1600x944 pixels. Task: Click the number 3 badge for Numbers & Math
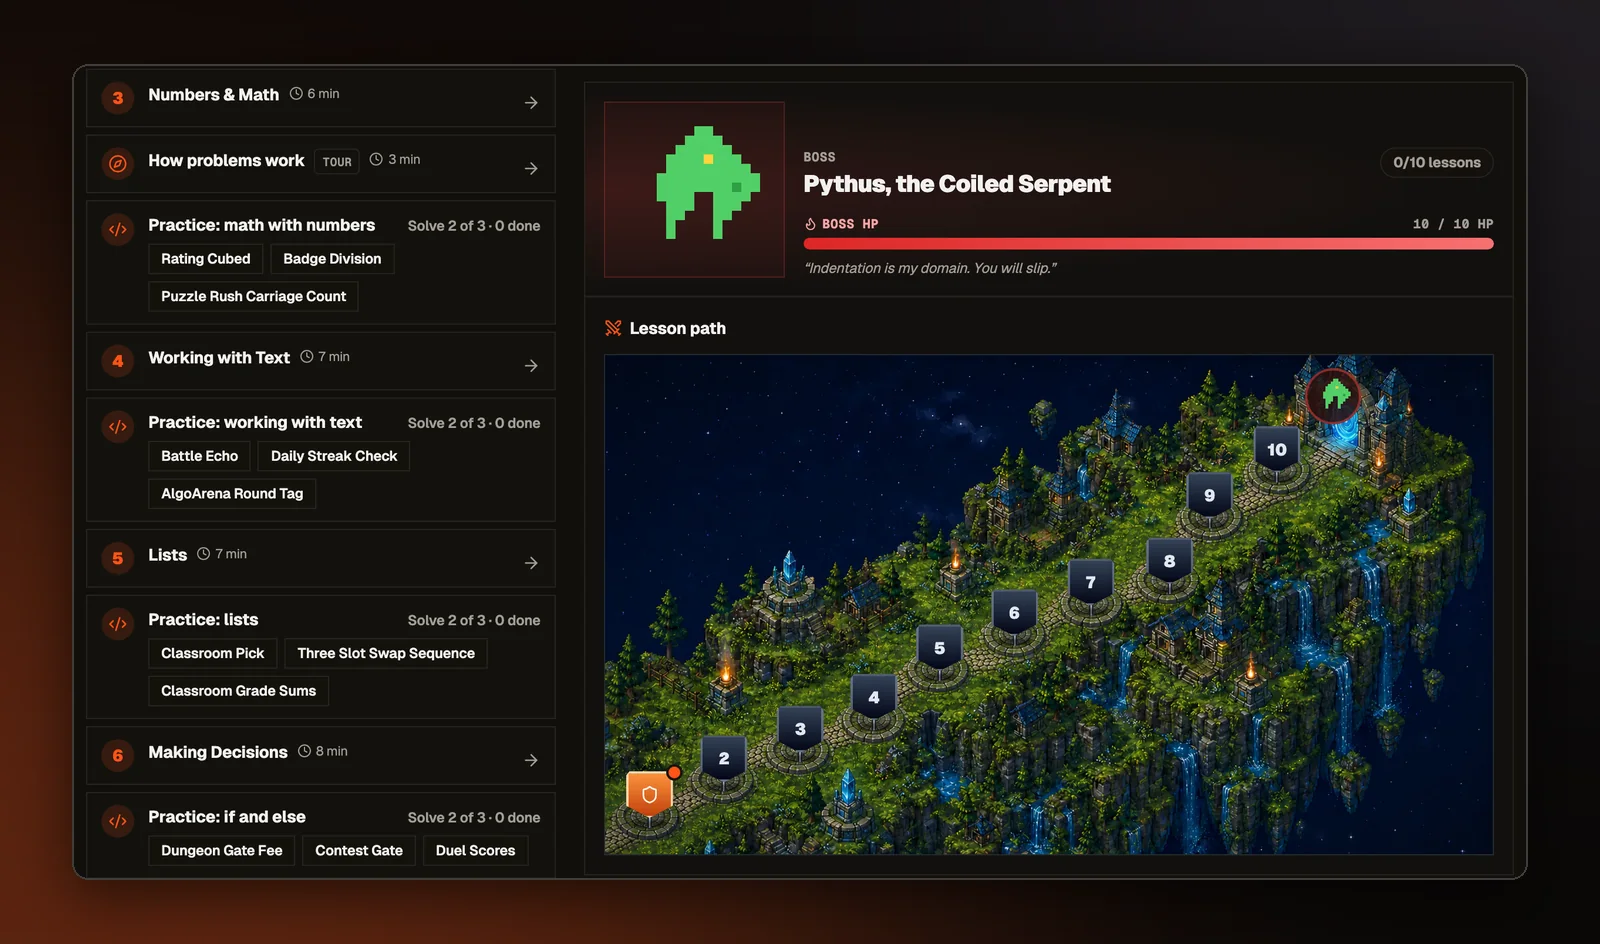click(x=118, y=98)
